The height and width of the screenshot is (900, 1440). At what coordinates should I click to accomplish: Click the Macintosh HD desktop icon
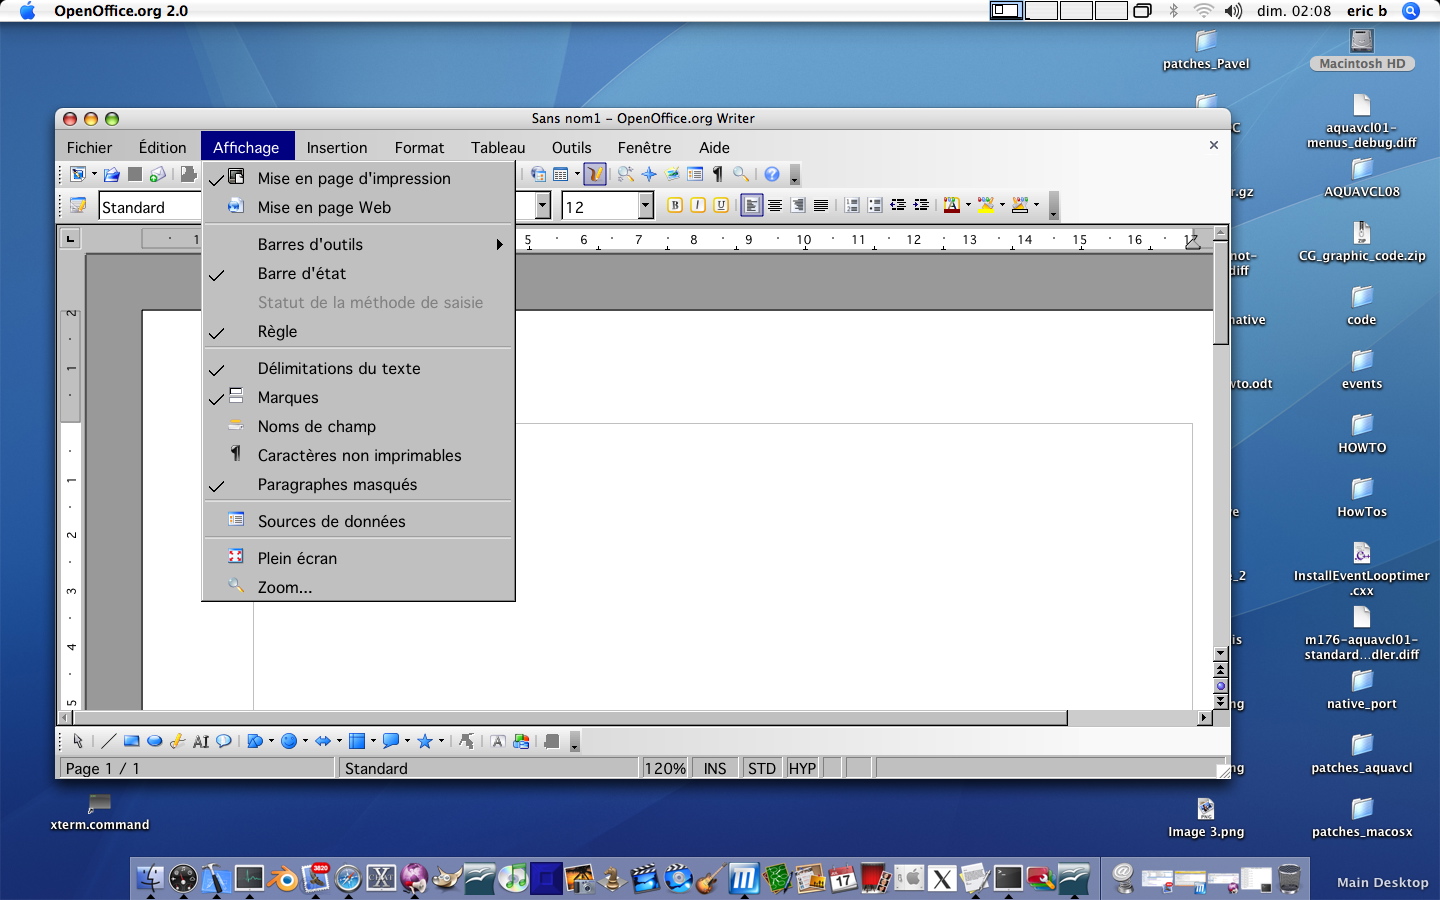point(1362,50)
